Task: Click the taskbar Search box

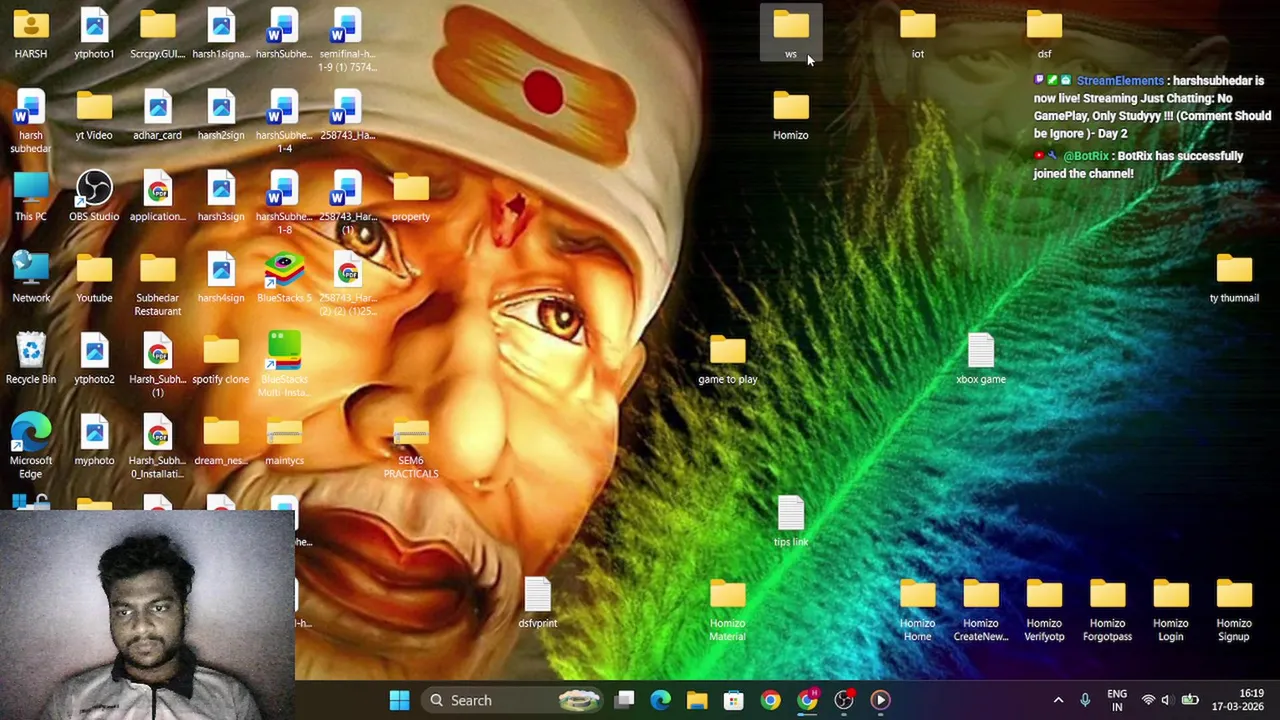Action: [512, 700]
